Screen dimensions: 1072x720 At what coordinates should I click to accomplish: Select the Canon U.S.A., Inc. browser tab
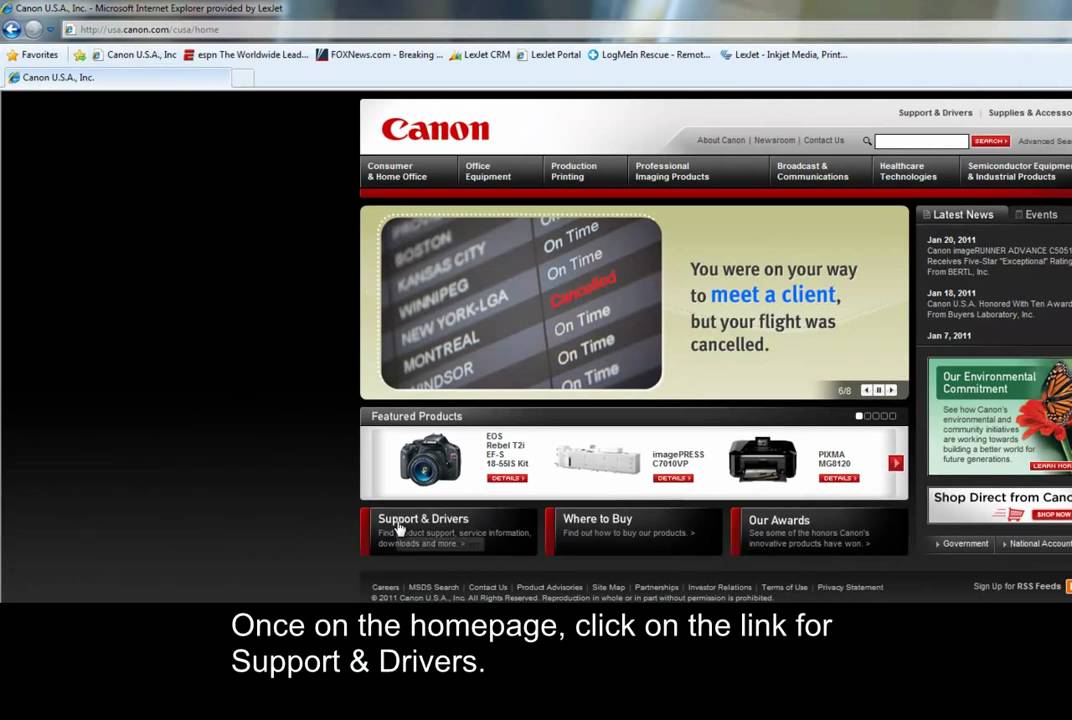click(x=118, y=77)
